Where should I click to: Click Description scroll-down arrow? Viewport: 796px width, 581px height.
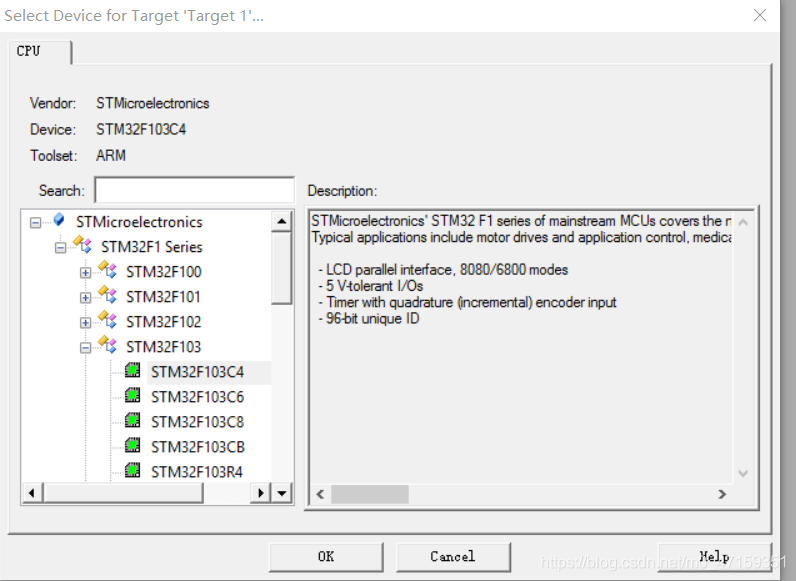click(x=743, y=473)
